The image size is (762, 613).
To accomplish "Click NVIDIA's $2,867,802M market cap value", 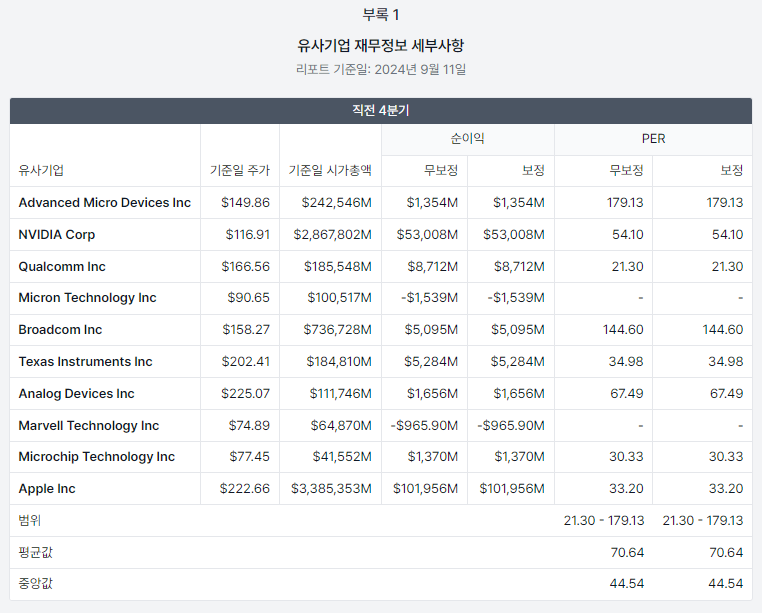I will 332,235.
